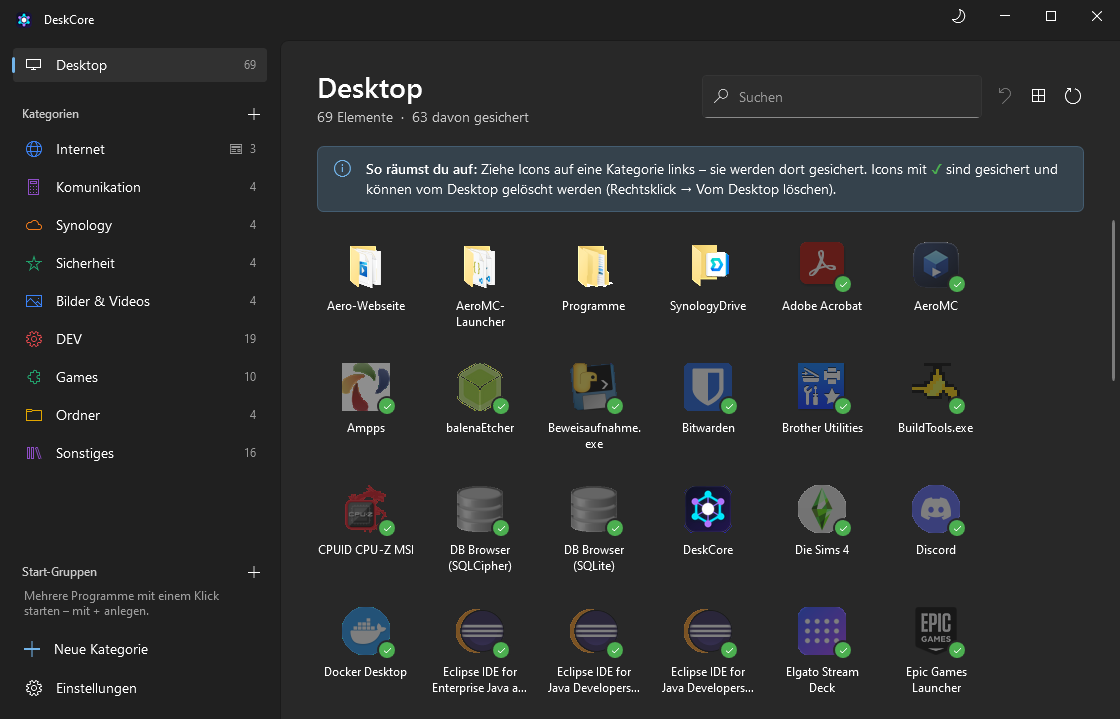Open the Sicherheit category
The height and width of the screenshot is (719, 1120).
[140, 263]
